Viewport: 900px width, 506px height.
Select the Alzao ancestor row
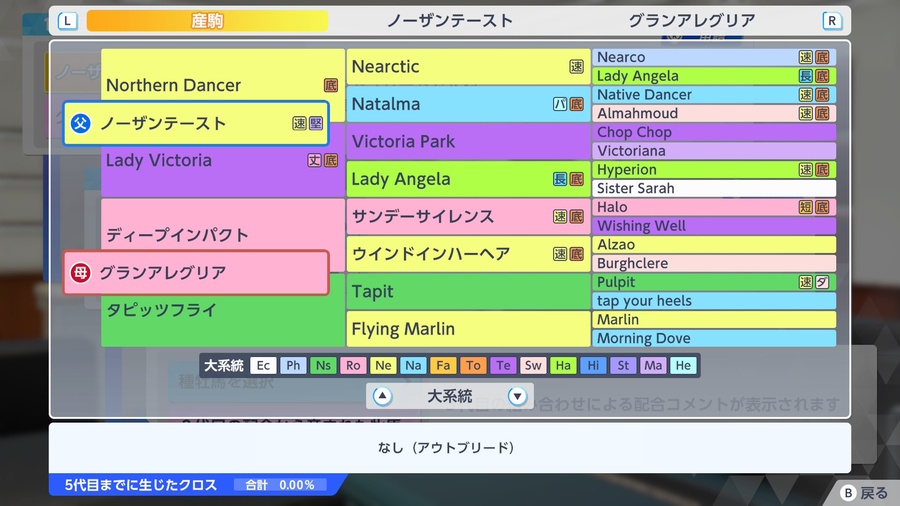click(714, 244)
